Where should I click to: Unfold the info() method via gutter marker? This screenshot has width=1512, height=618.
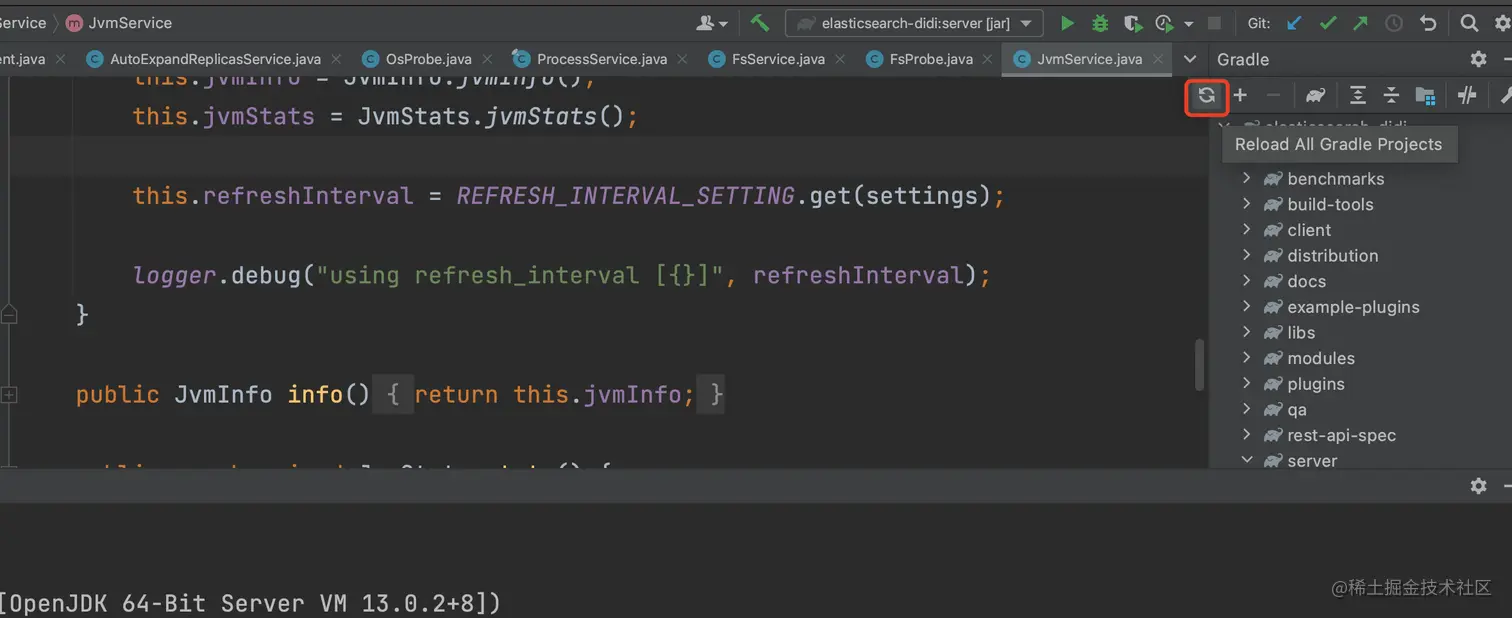point(9,395)
